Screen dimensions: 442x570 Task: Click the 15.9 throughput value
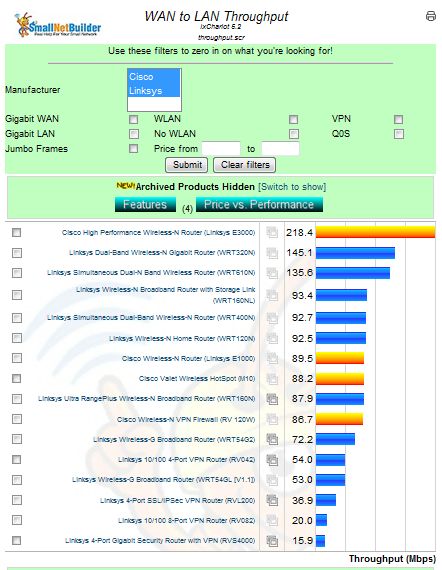tap(302, 541)
